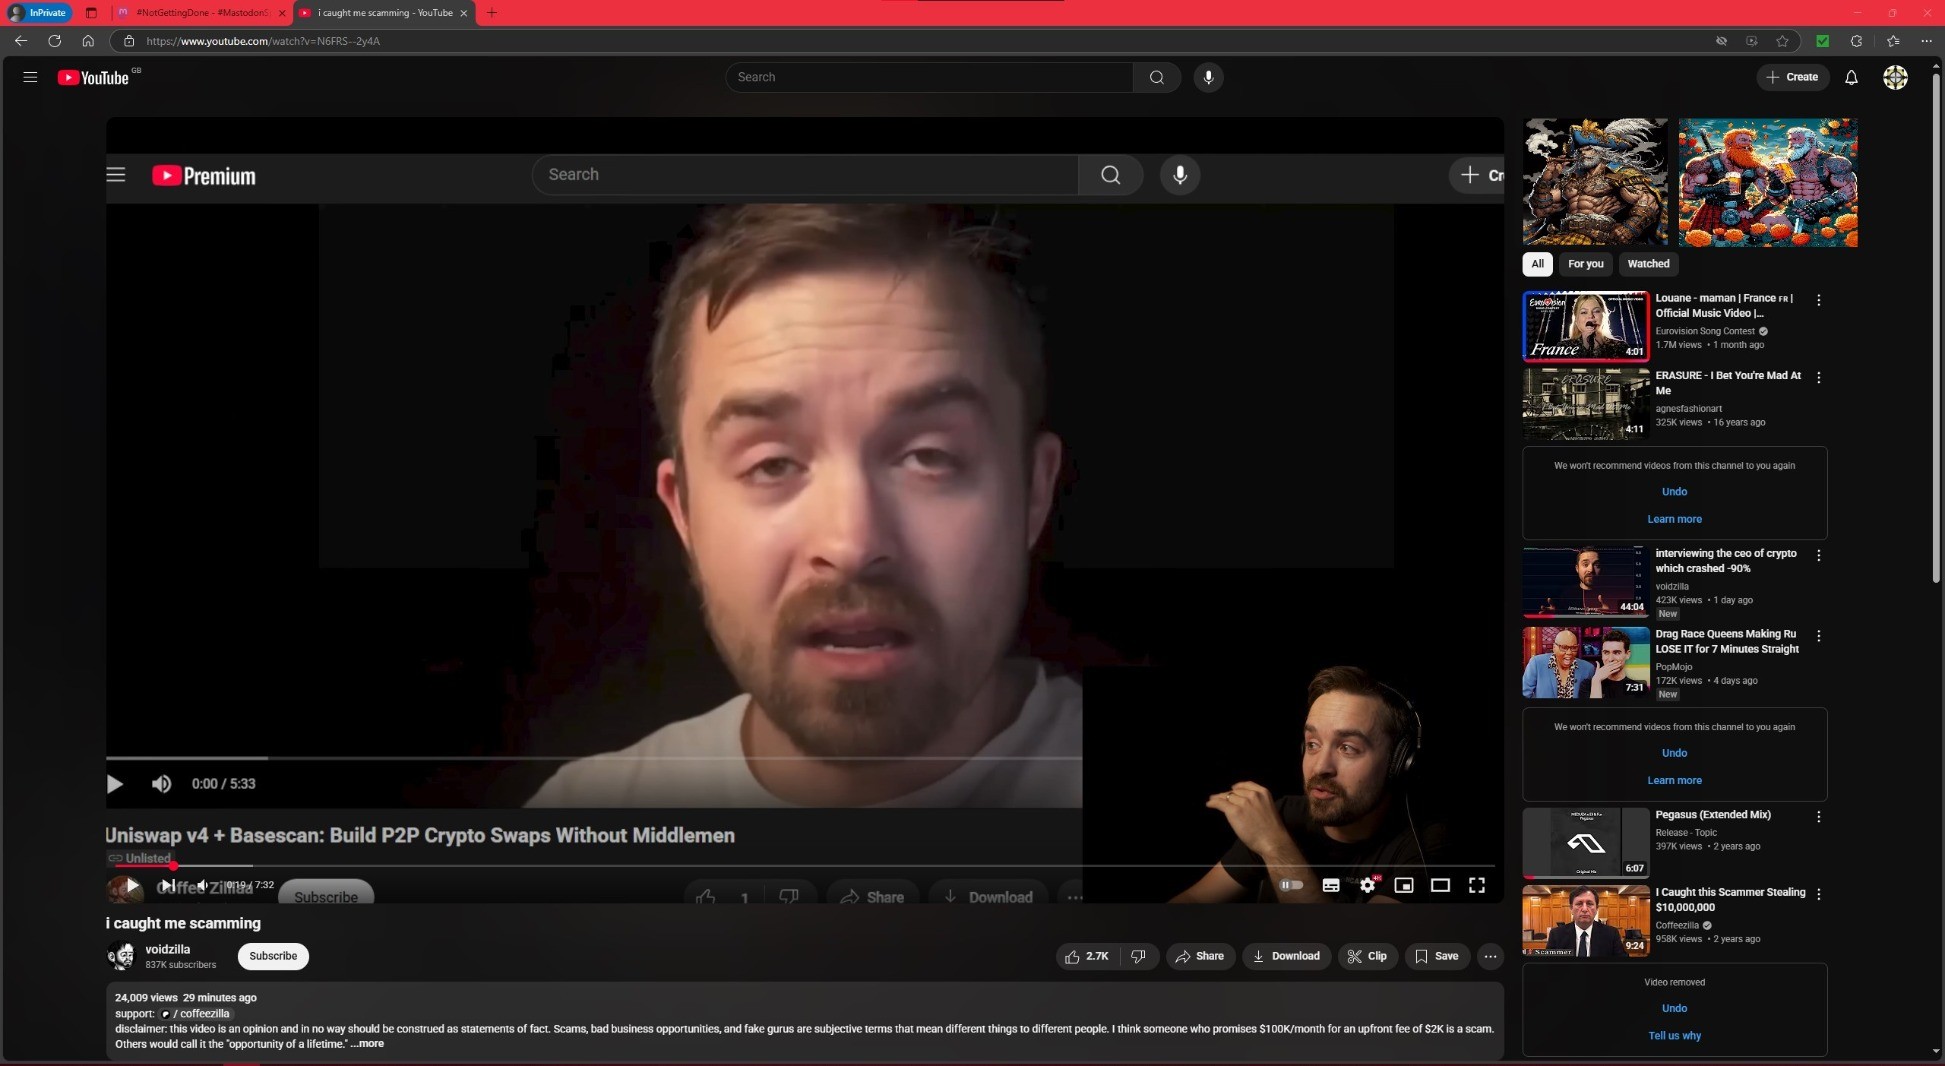
Task: Go back in the browser
Action: 21,41
